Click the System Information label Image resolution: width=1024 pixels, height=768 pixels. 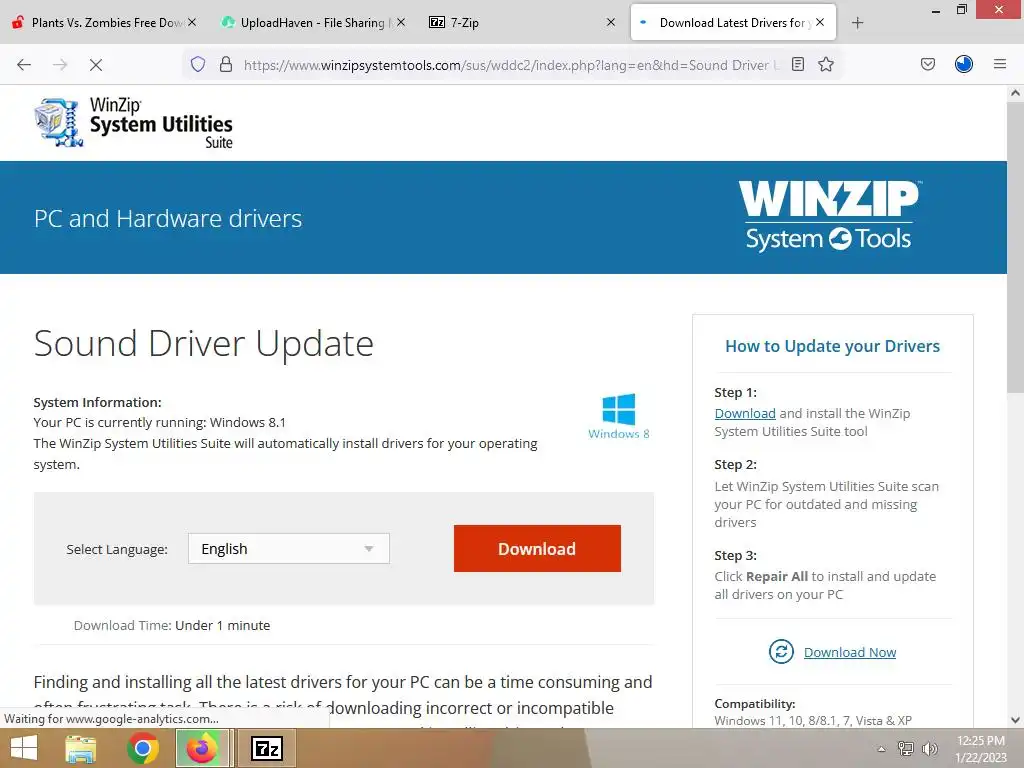(97, 402)
